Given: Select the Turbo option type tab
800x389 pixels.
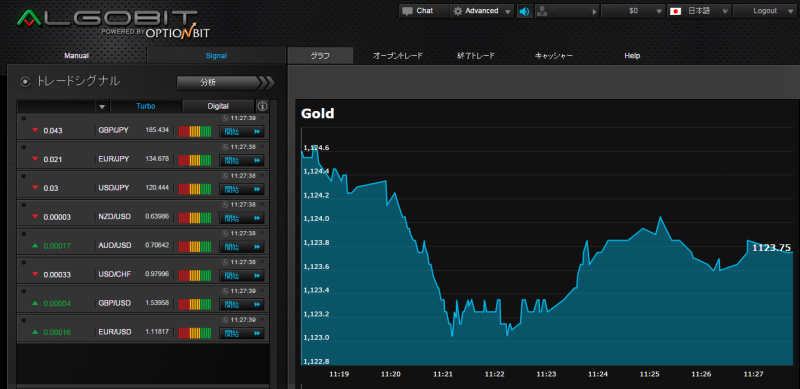Looking at the screenshot, I should tap(146, 106).
